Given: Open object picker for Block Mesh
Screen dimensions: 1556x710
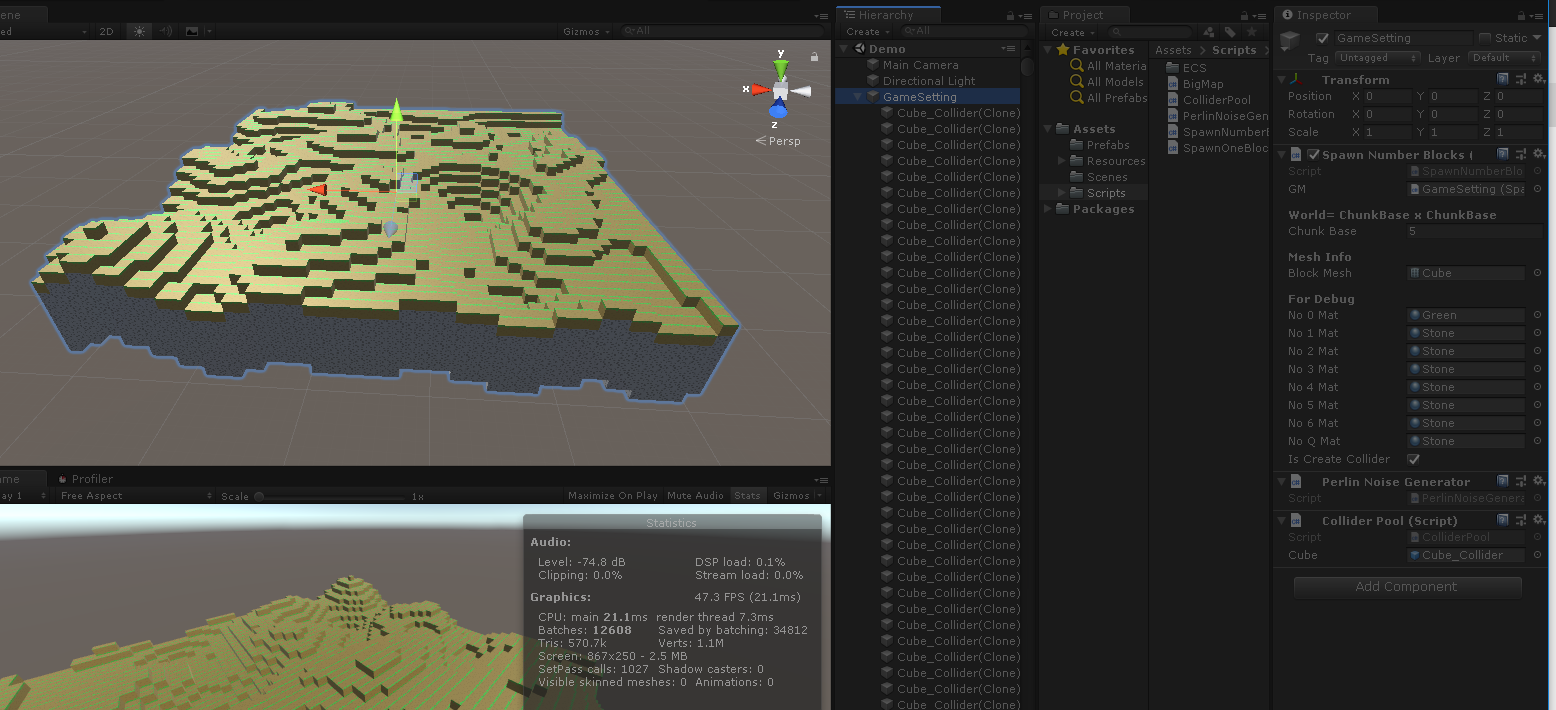Looking at the screenshot, I should coord(1537,273).
